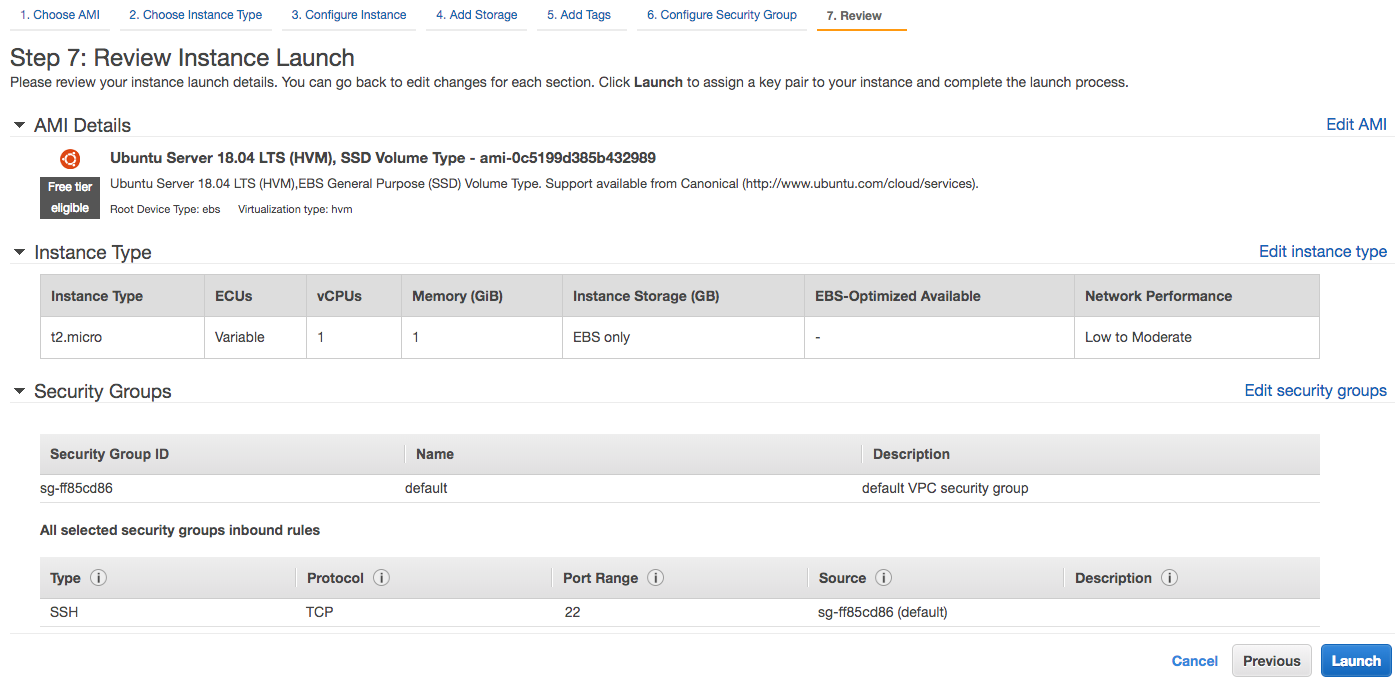Open the info tooltip beside Description column
This screenshot has width=1395, height=688.
(x=1169, y=577)
